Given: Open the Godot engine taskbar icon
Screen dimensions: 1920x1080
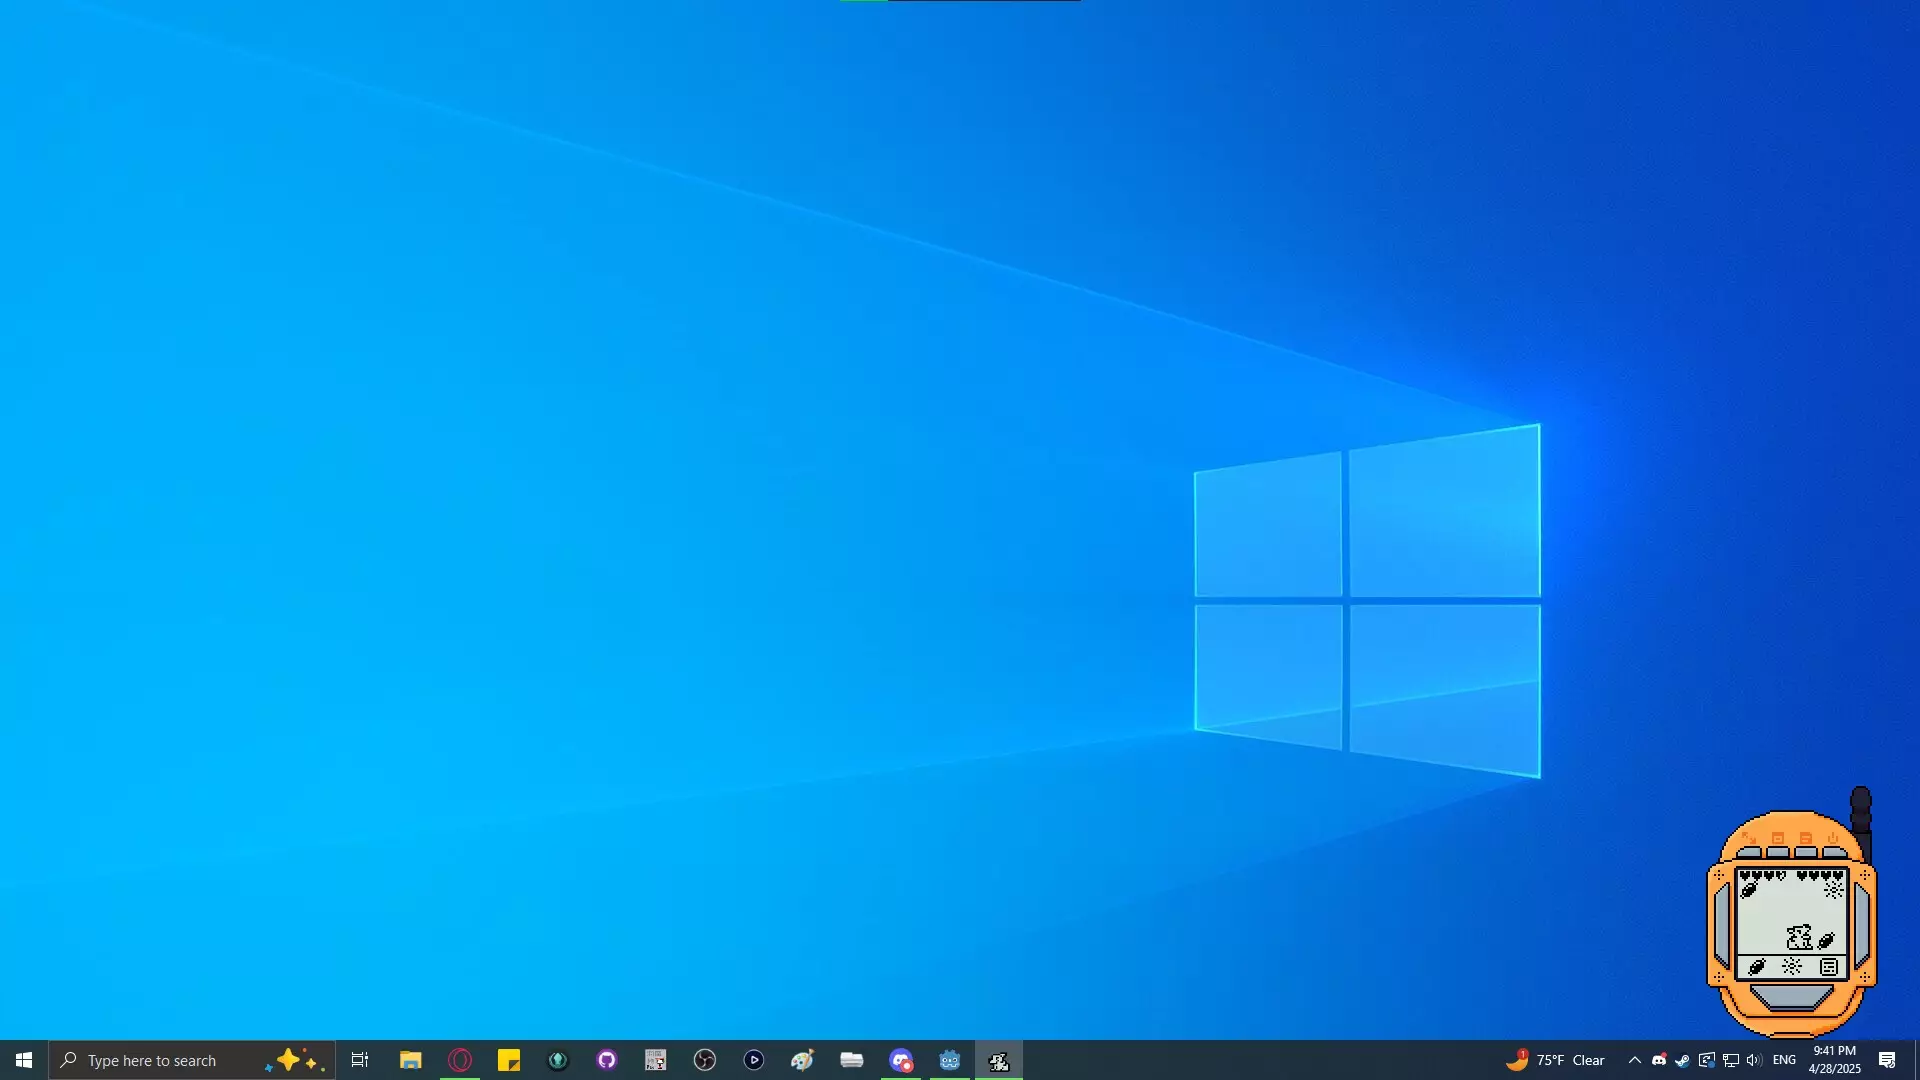Looking at the screenshot, I should point(950,1060).
